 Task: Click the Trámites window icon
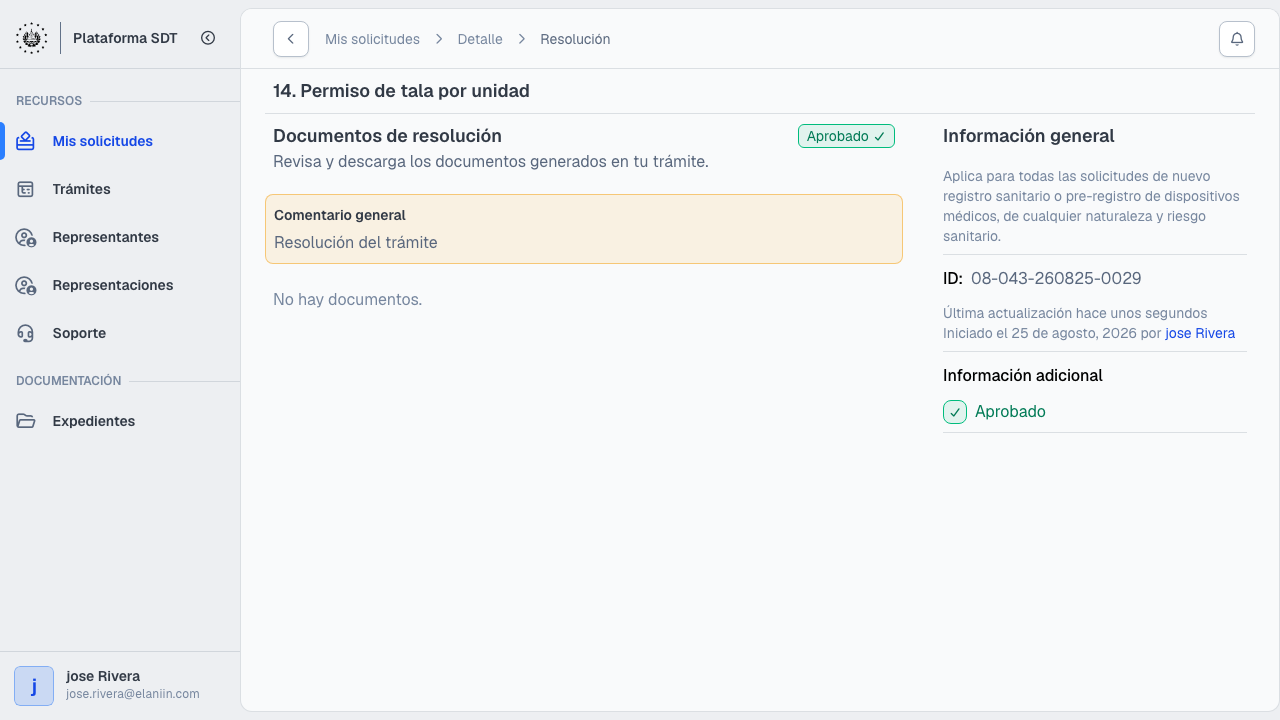tap(26, 189)
